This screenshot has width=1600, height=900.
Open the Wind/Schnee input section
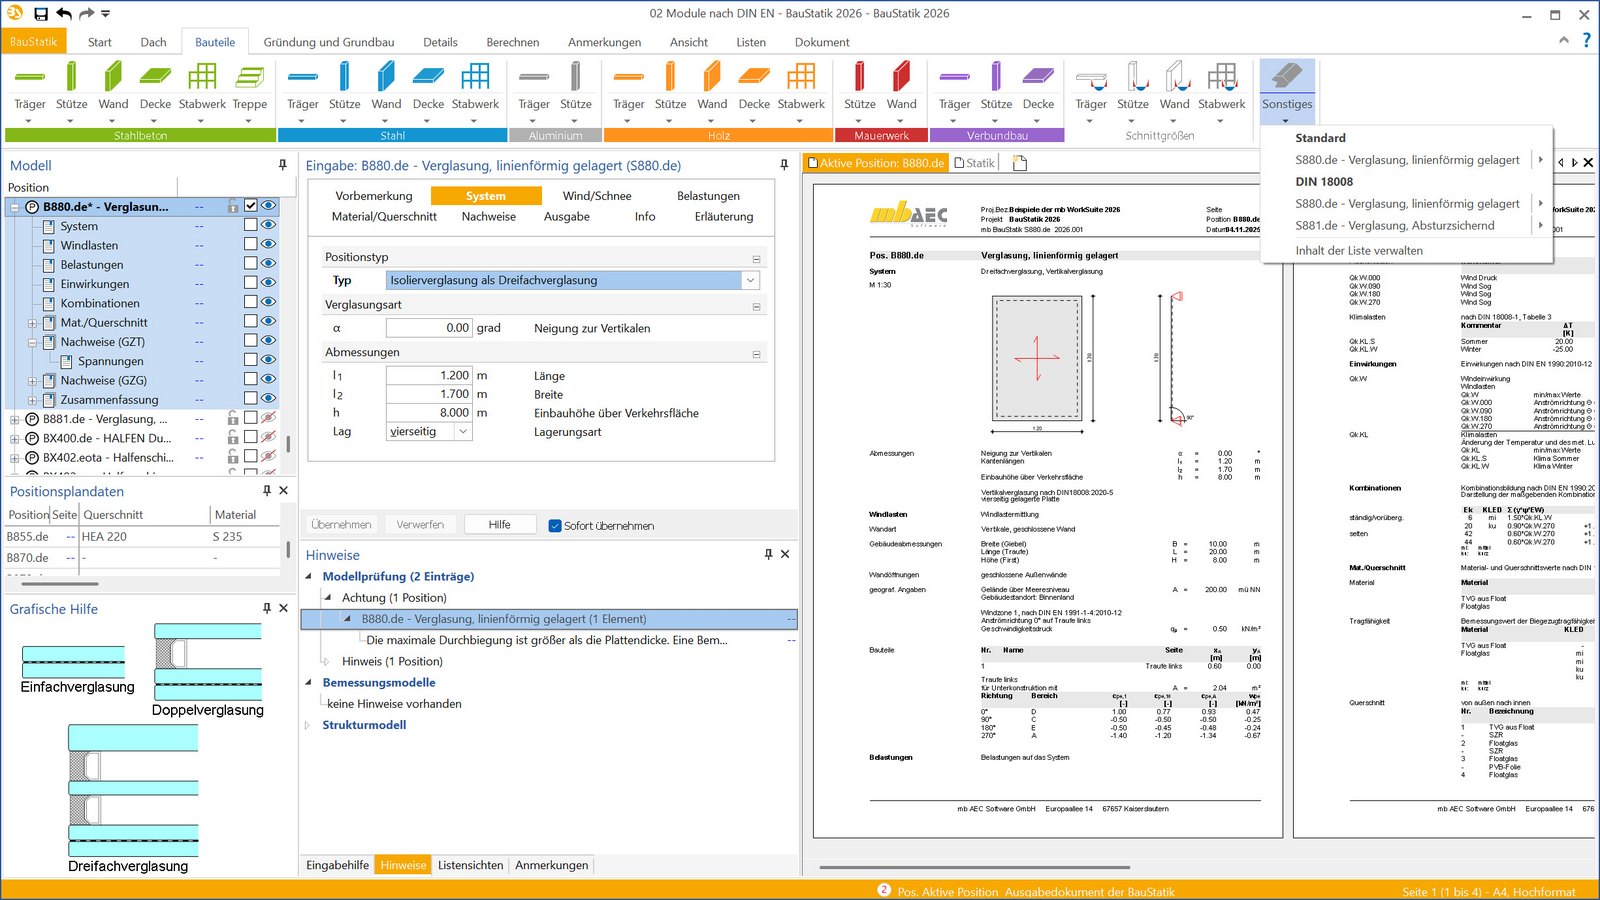596,196
